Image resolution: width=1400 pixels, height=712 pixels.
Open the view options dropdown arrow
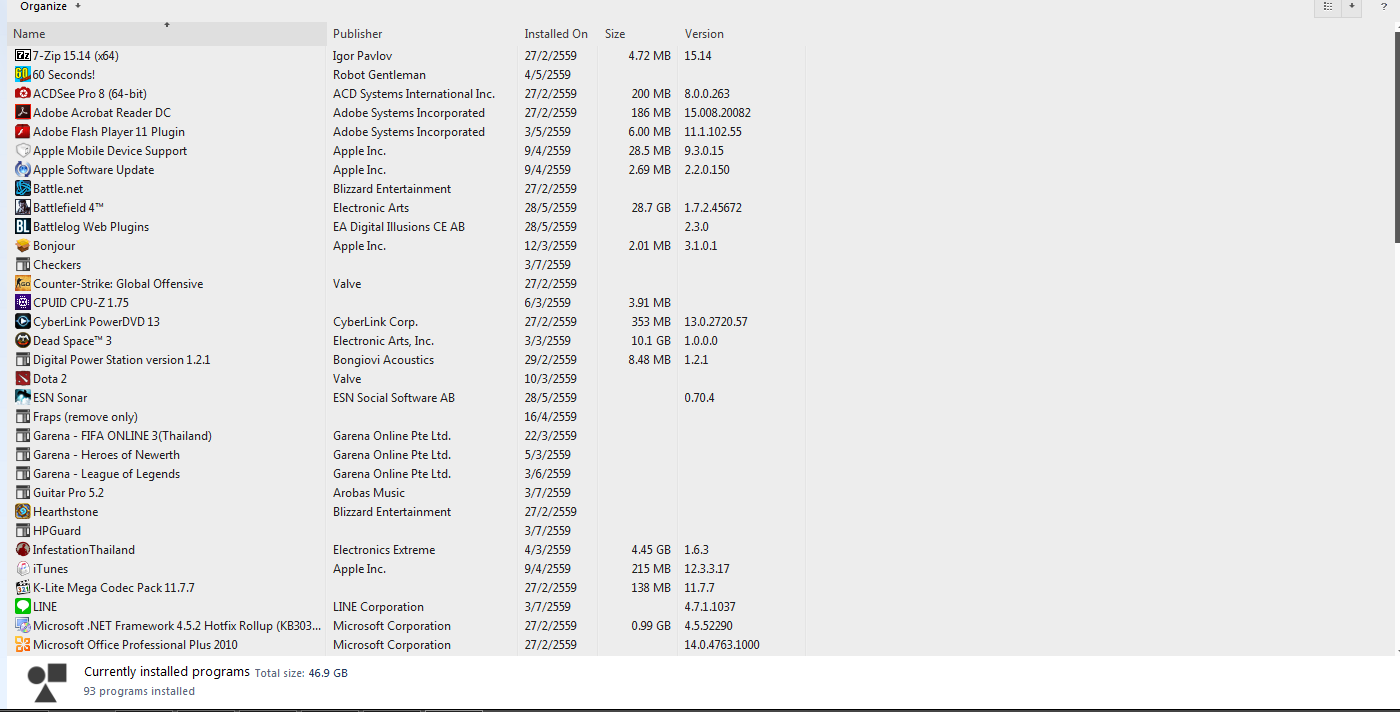pos(1352,6)
